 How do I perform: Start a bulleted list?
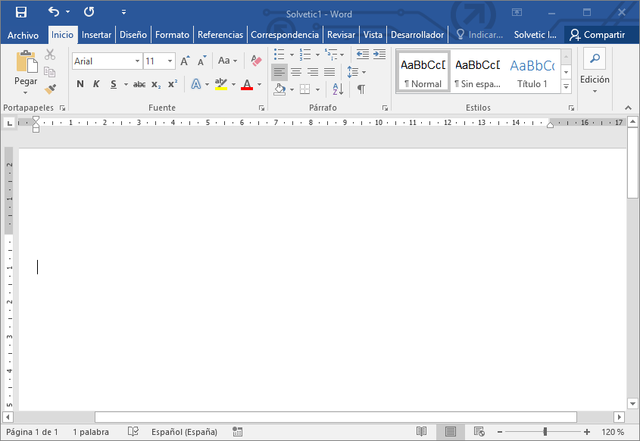[279, 54]
